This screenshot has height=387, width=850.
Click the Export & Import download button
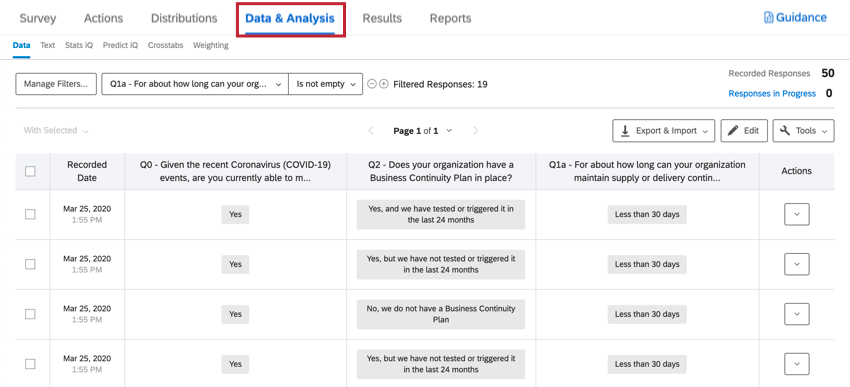pyautogui.click(x=664, y=131)
